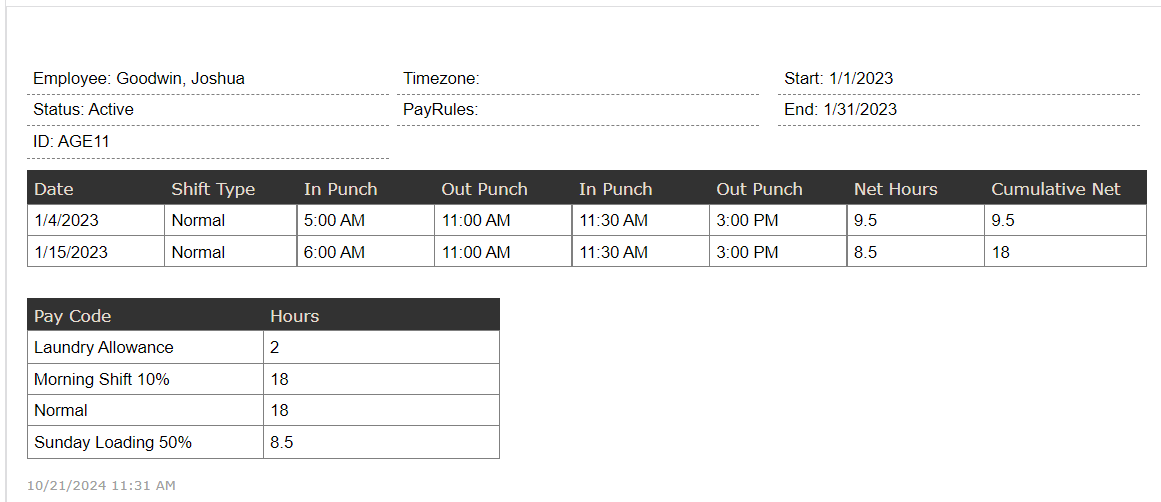Image resolution: width=1161 pixels, height=502 pixels.
Task: Select the Start: 1/1/2023 text
Action: point(839,78)
